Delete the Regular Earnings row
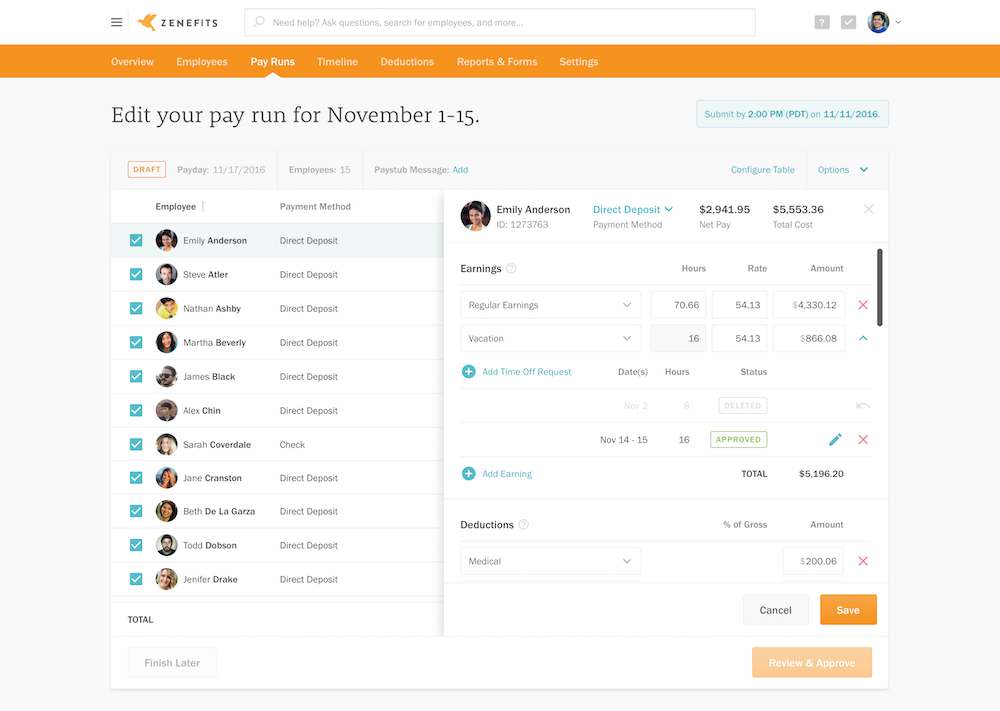The image size is (1000, 711). pos(863,305)
